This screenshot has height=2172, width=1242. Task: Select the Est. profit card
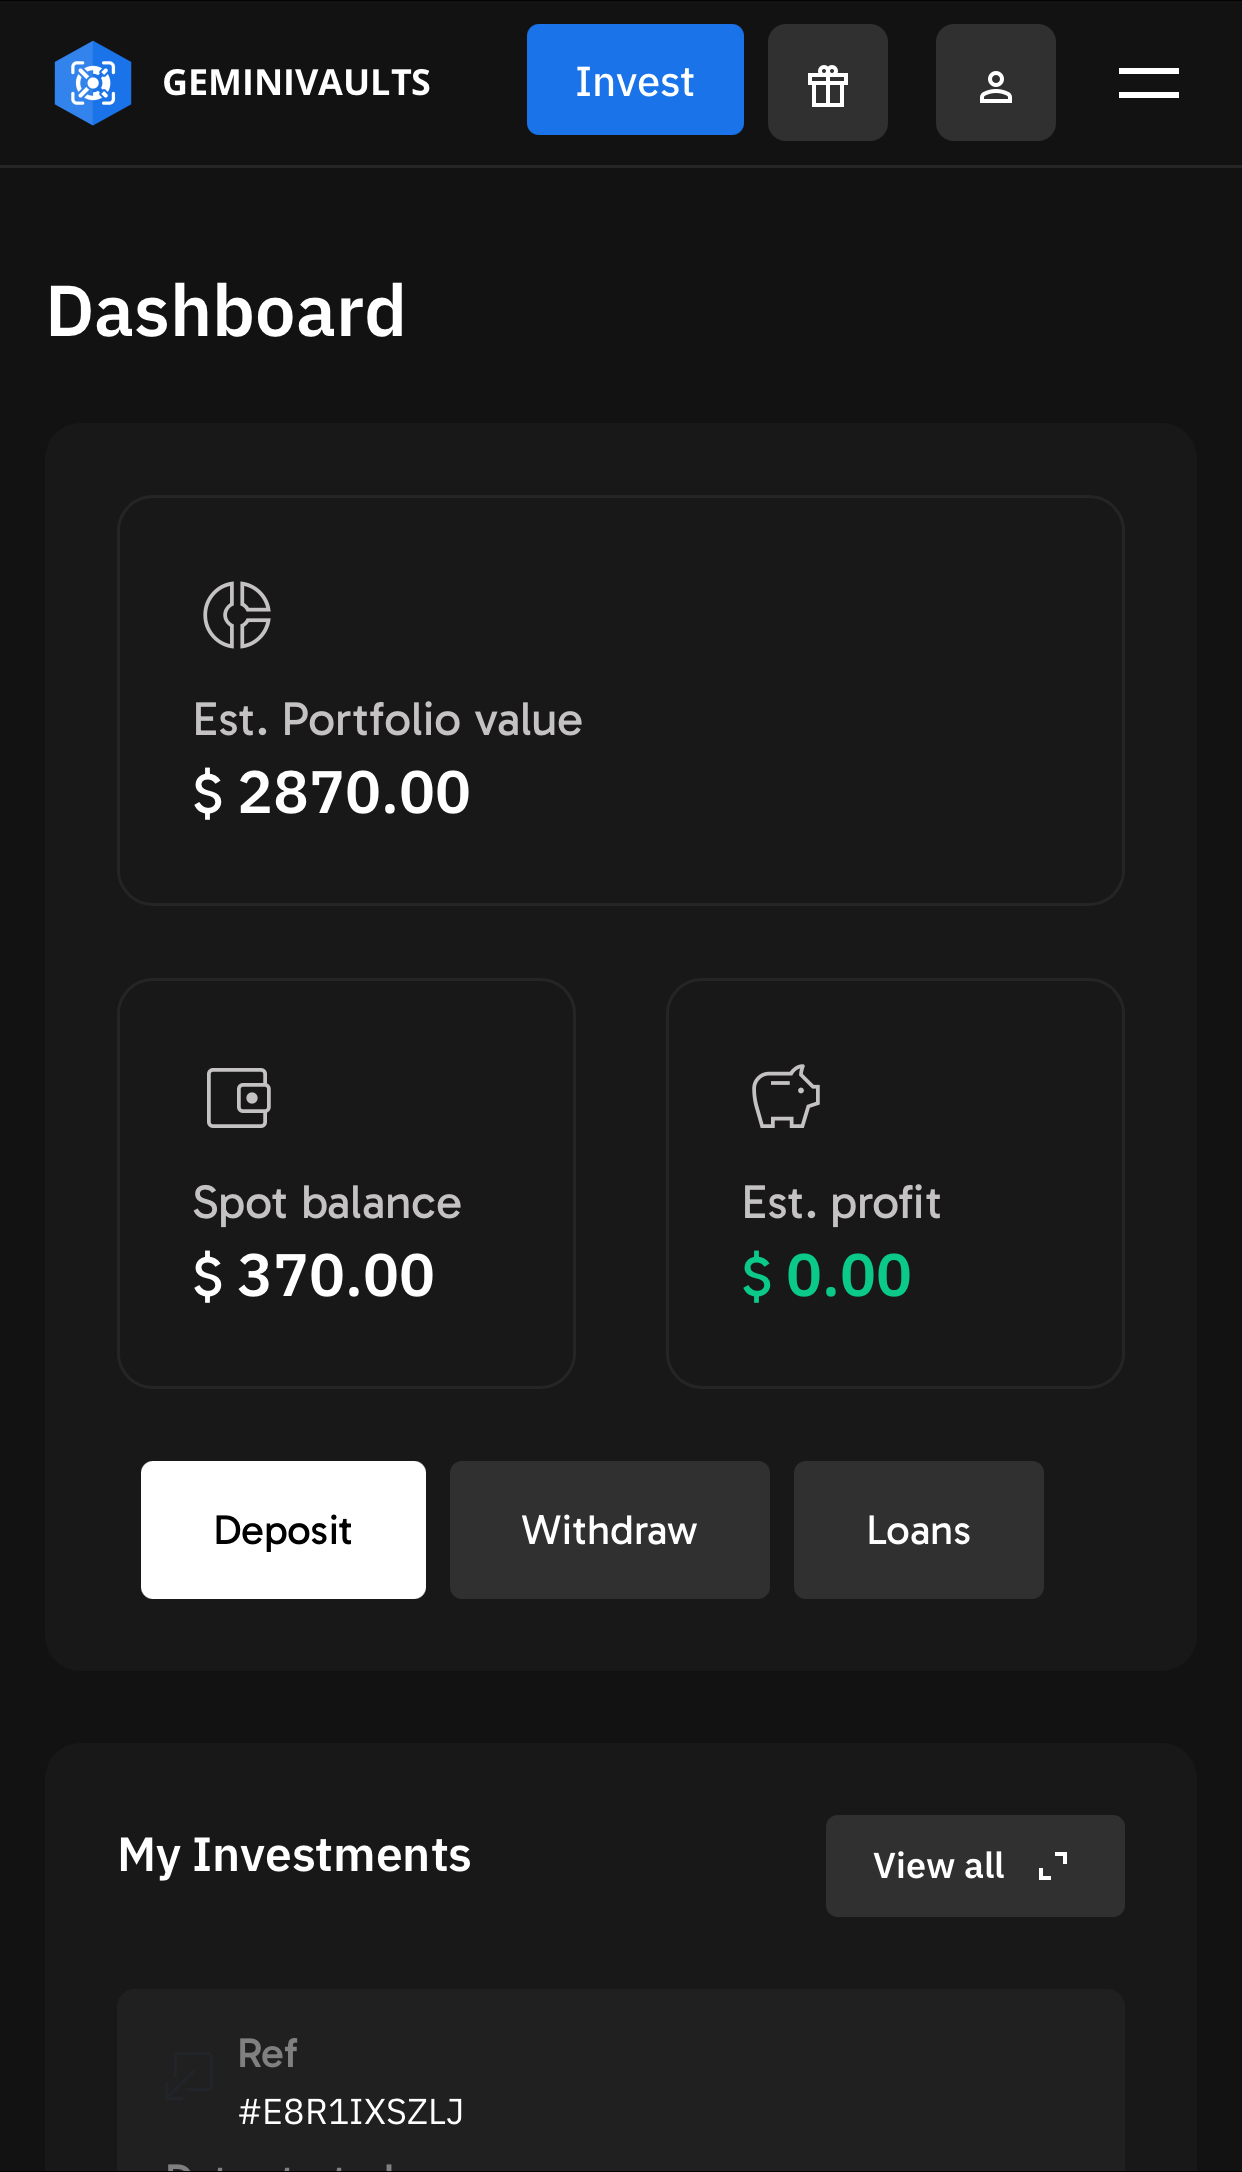895,1183
